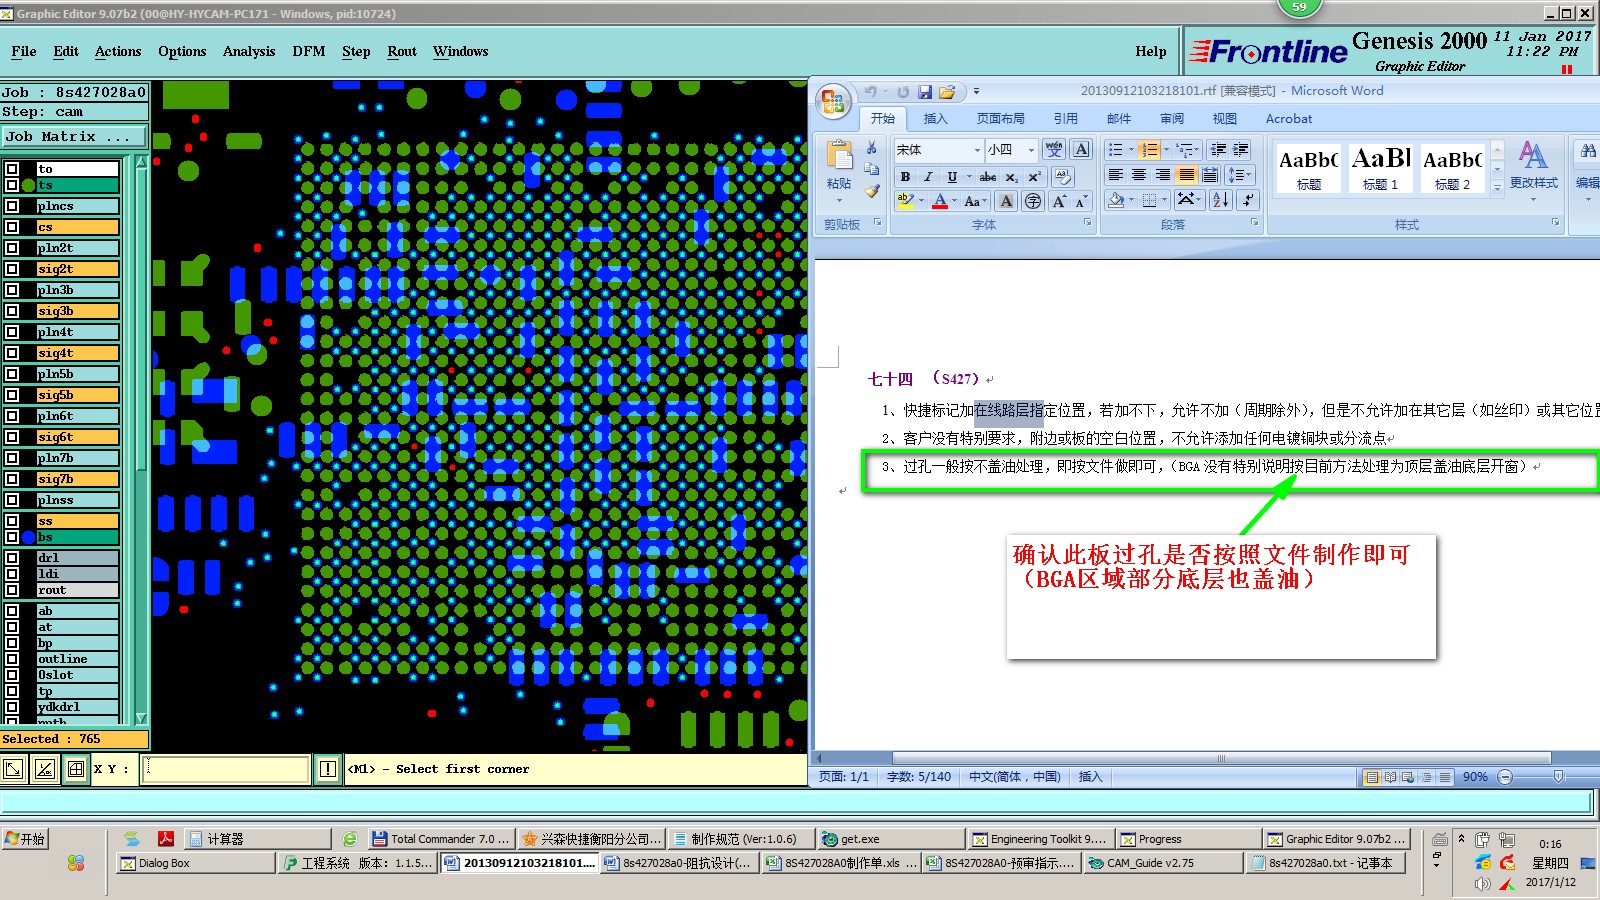Click the Windows 开始 start button
1600x900 pixels.
tap(26, 839)
